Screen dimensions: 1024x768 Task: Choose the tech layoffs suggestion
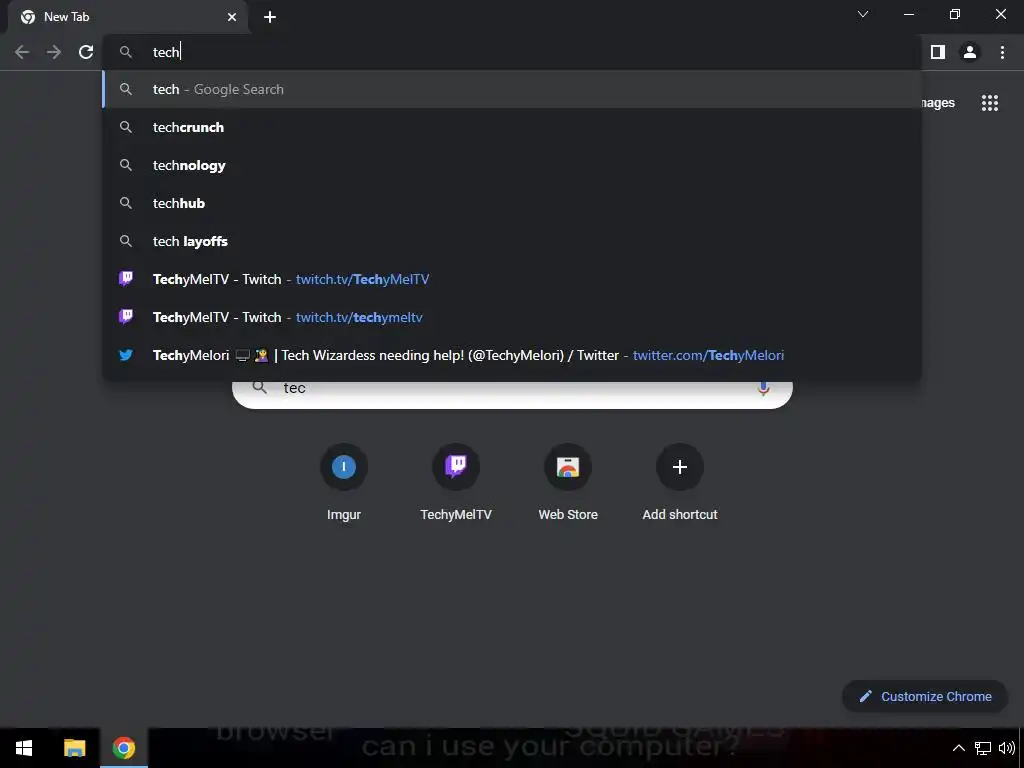click(512, 241)
